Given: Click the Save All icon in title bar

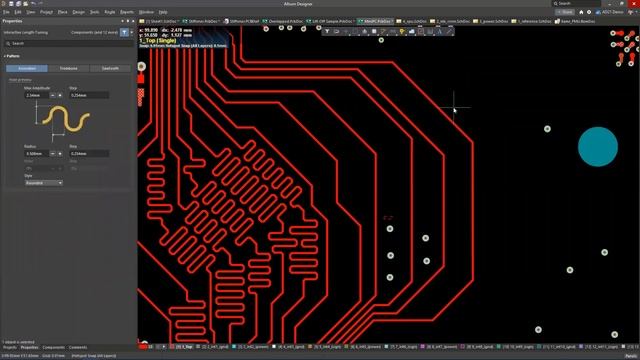Looking at the screenshot, I should pyautogui.click(x=18, y=4).
